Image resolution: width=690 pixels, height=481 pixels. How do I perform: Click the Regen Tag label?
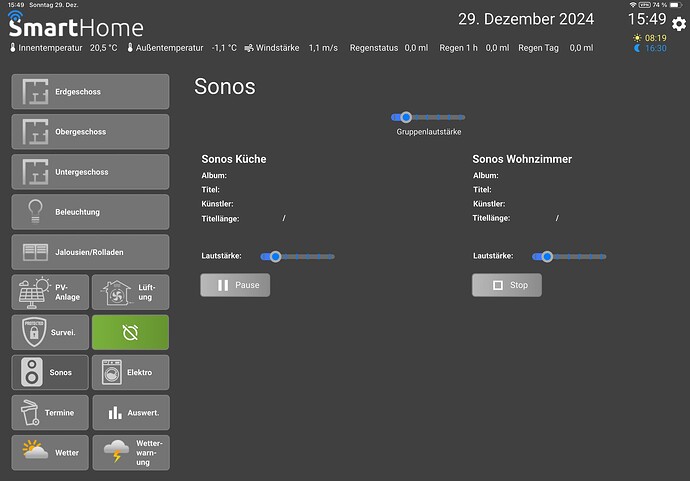[x=538, y=48]
